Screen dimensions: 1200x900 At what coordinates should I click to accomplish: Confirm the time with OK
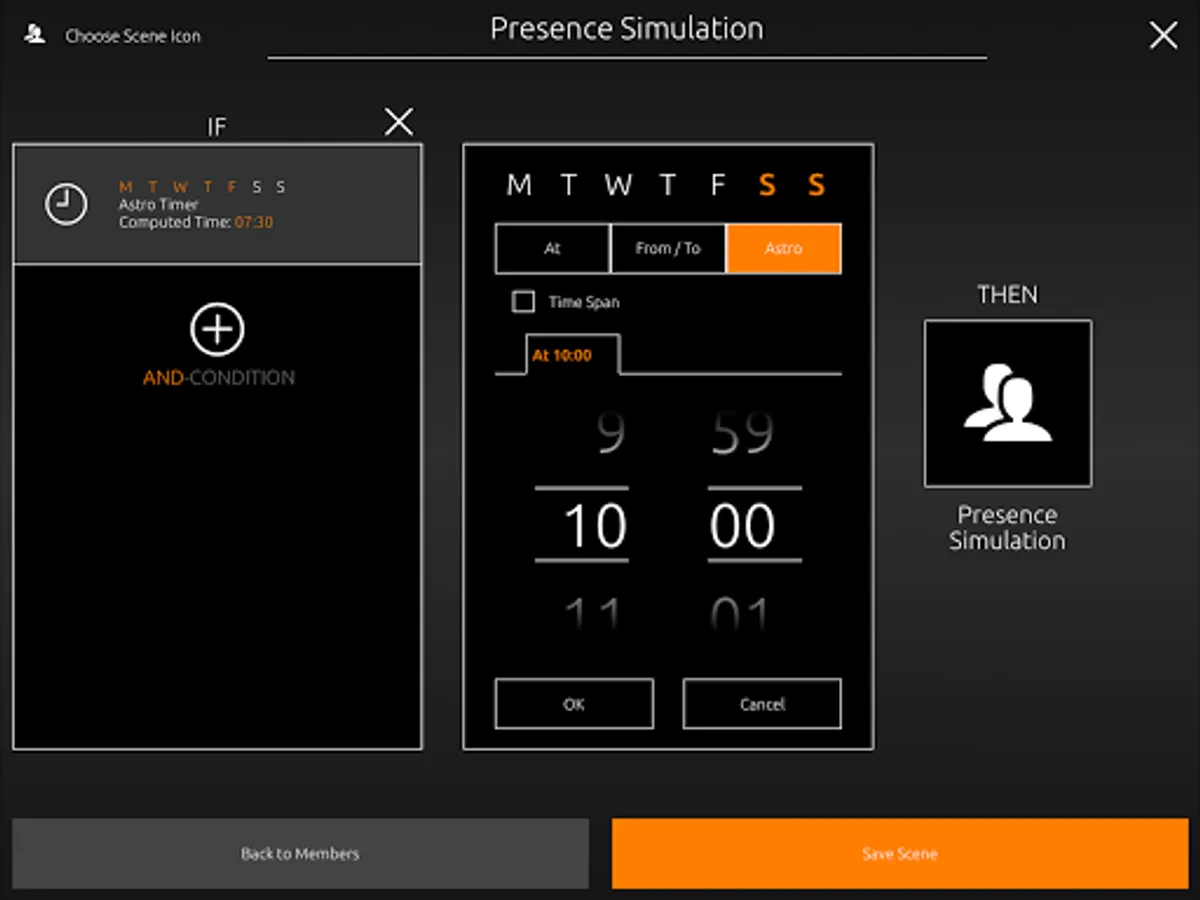[574, 704]
